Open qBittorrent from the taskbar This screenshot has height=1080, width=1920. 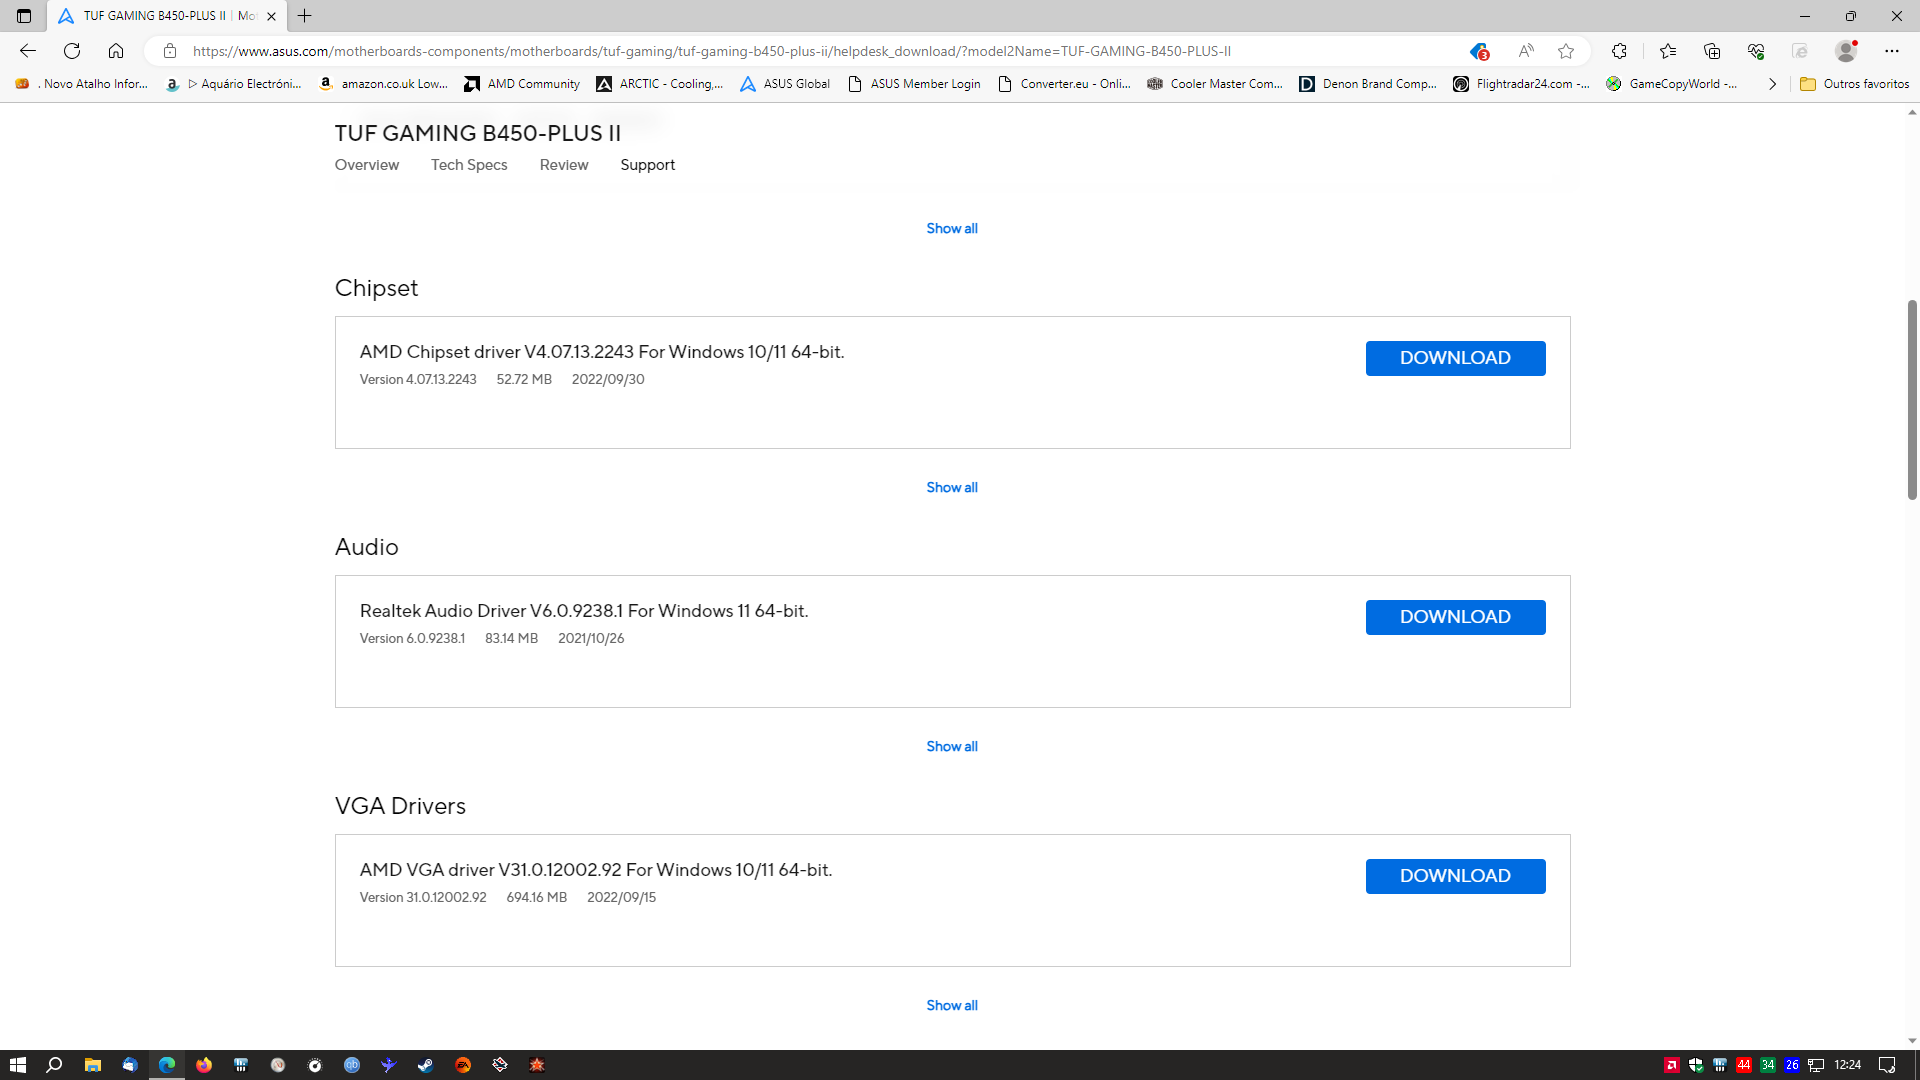click(352, 1065)
